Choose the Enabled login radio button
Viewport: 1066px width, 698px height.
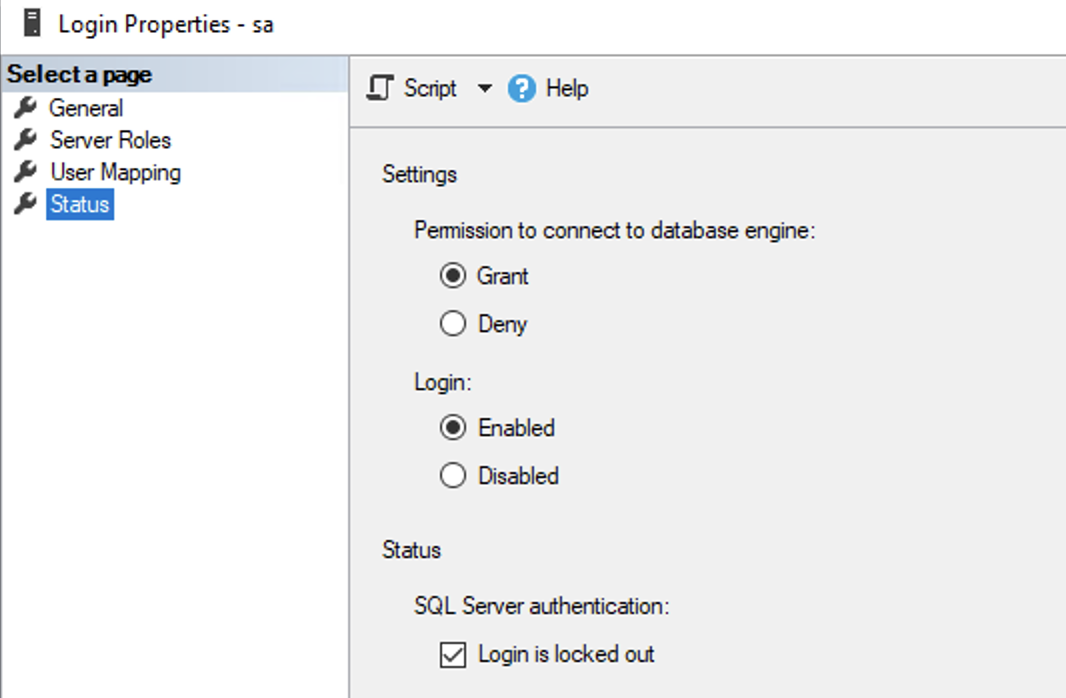[453, 428]
